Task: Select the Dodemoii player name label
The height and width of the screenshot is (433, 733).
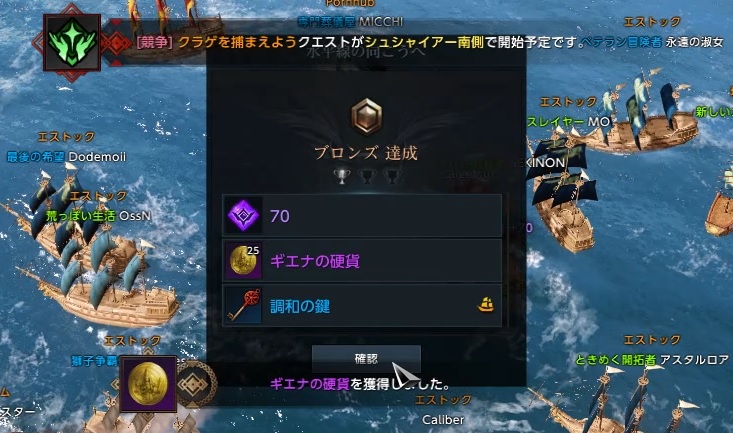Action: point(97,157)
